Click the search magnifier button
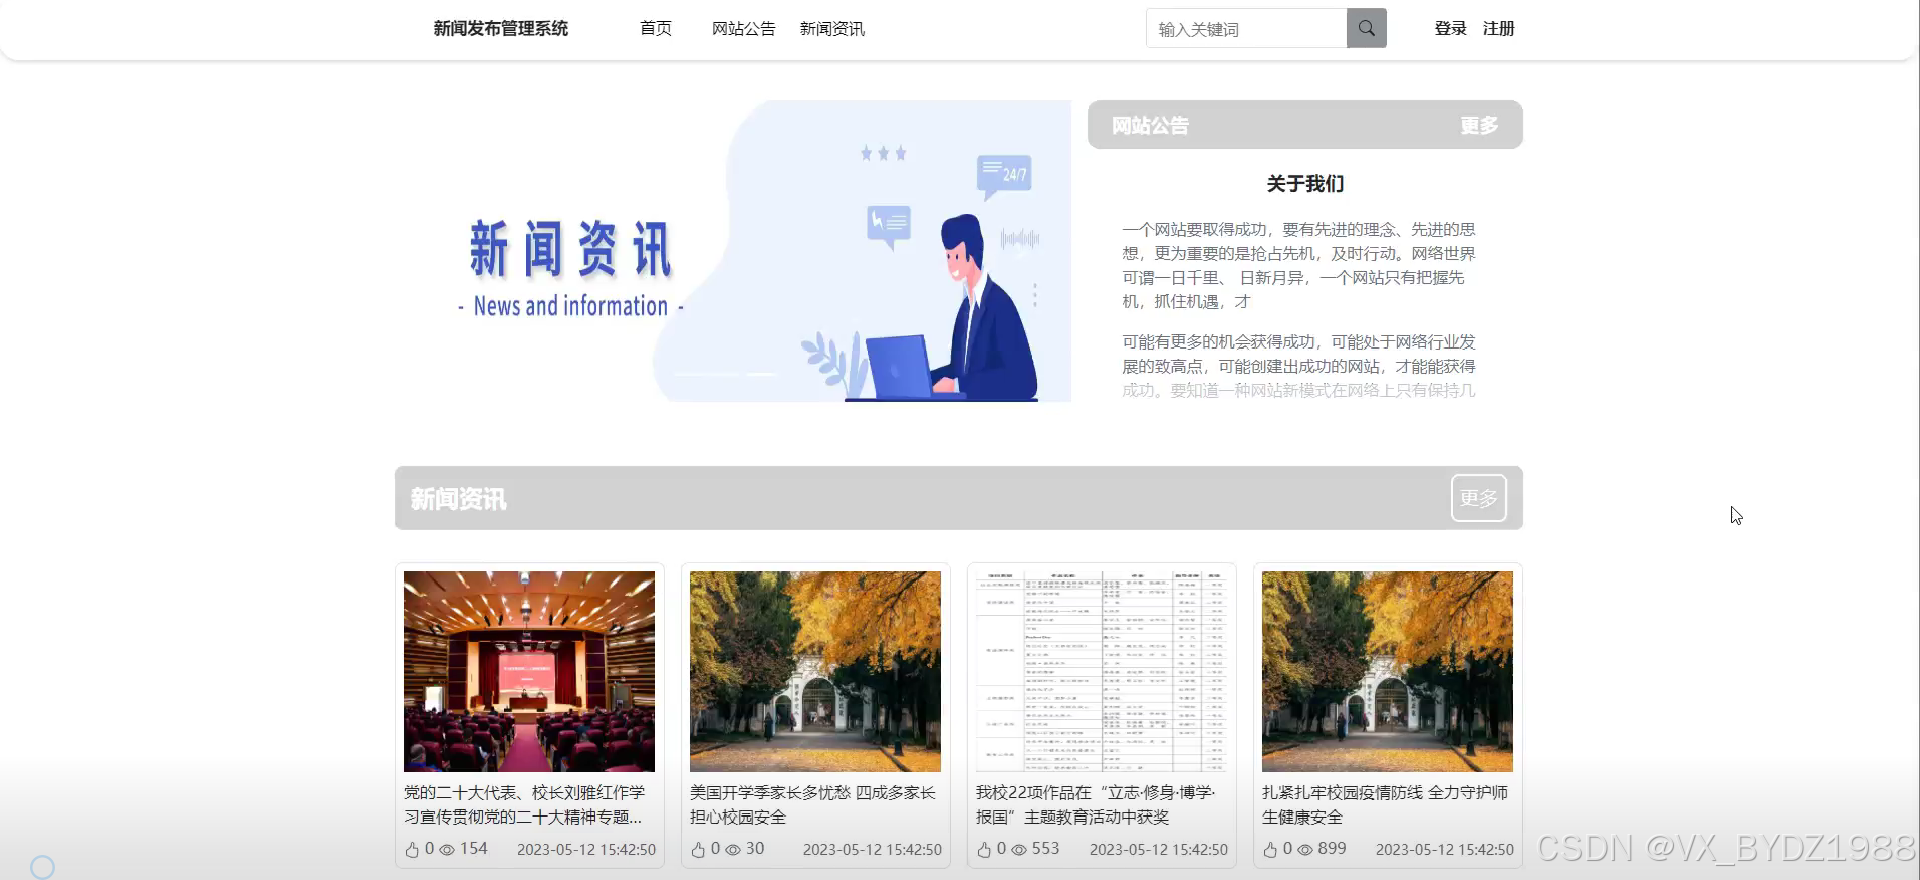This screenshot has height=880, width=1920. coord(1366,28)
